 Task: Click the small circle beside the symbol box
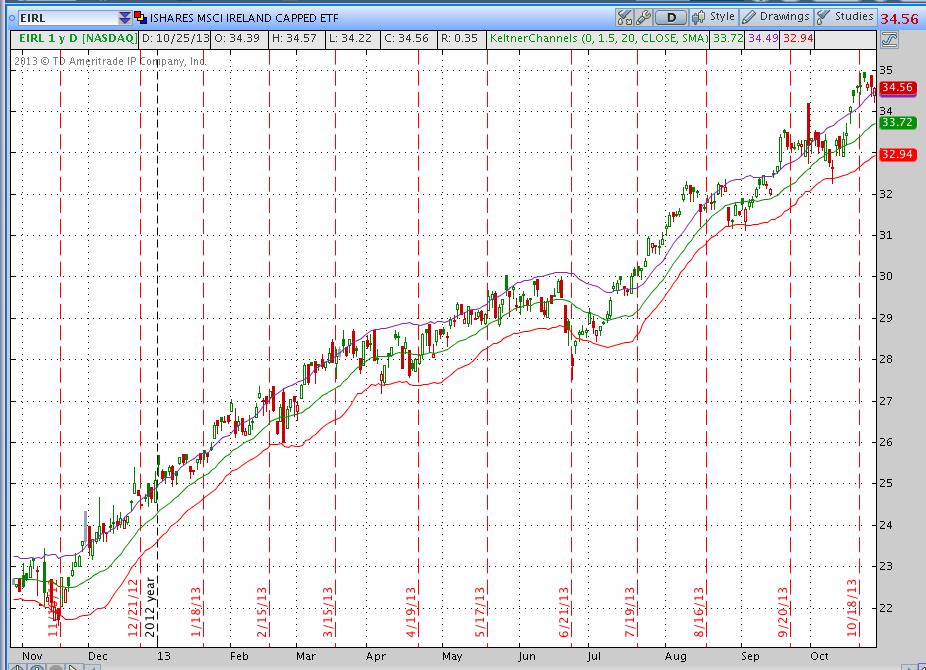coord(12,18)
